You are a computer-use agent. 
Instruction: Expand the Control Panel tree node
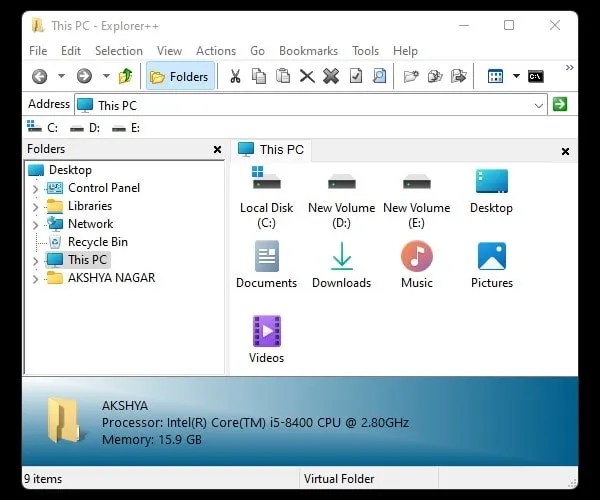(x=35, y=189)
